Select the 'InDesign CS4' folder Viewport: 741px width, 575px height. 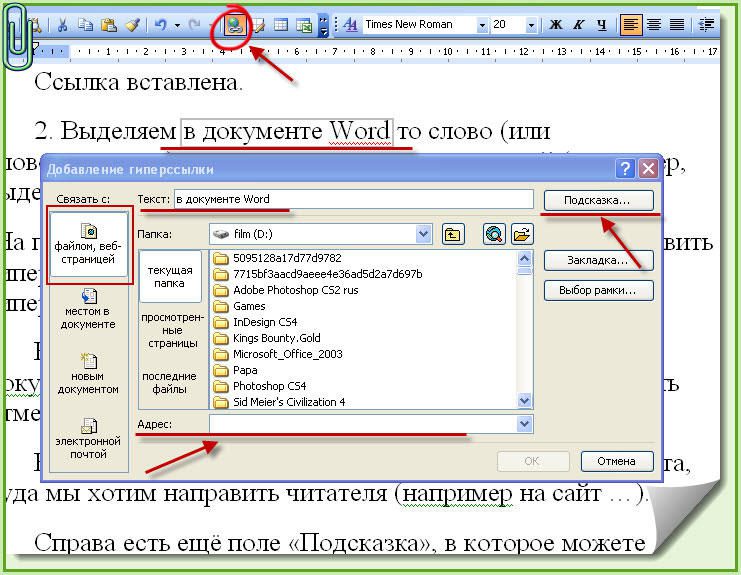[255, 322]
